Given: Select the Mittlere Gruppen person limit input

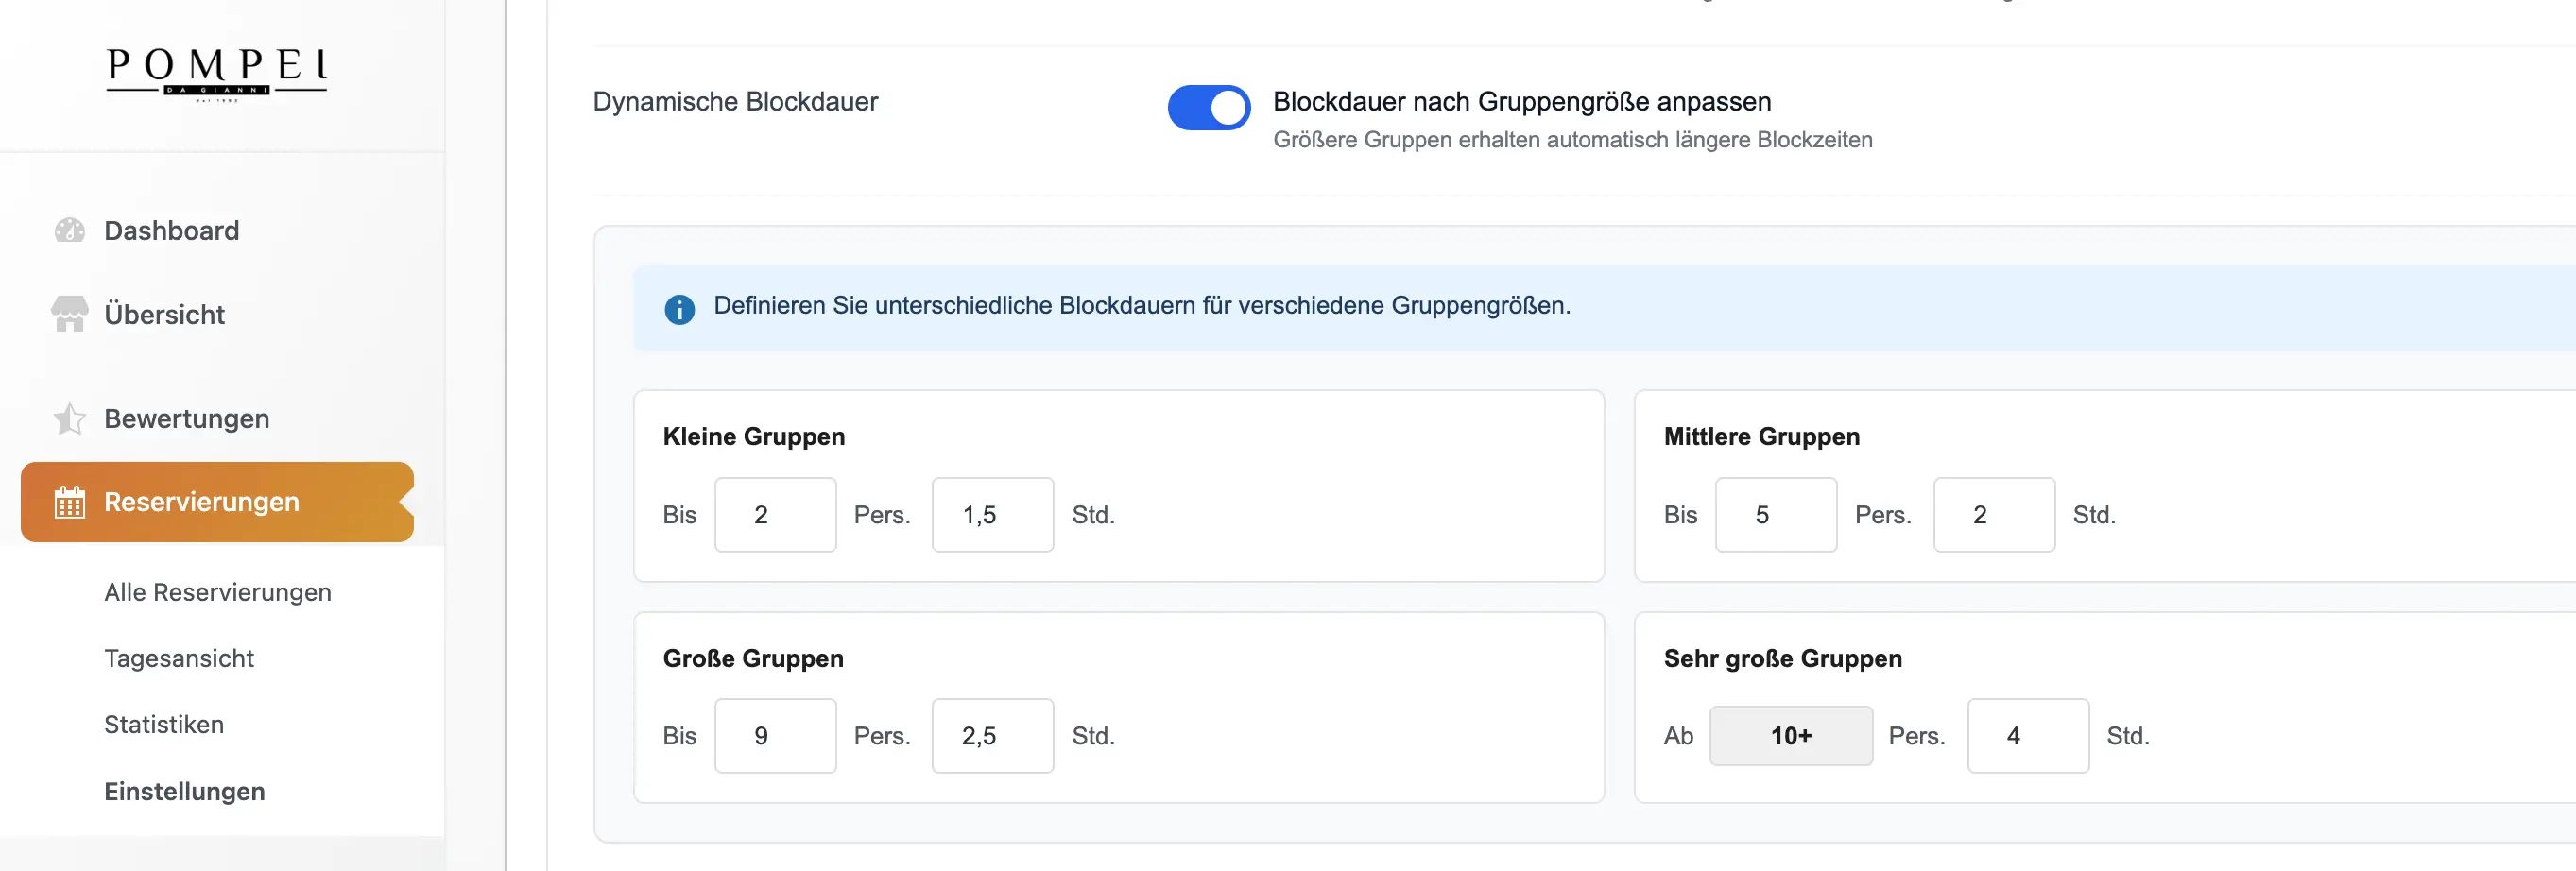Looking at the screenshot, I should coord(1776,514).
